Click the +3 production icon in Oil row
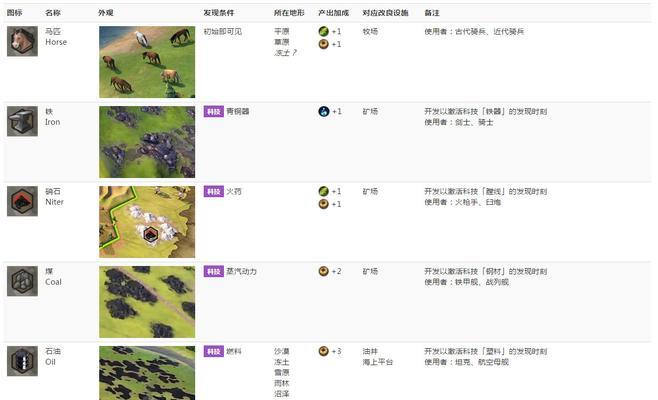658x400 pixels. coord(323,351)
